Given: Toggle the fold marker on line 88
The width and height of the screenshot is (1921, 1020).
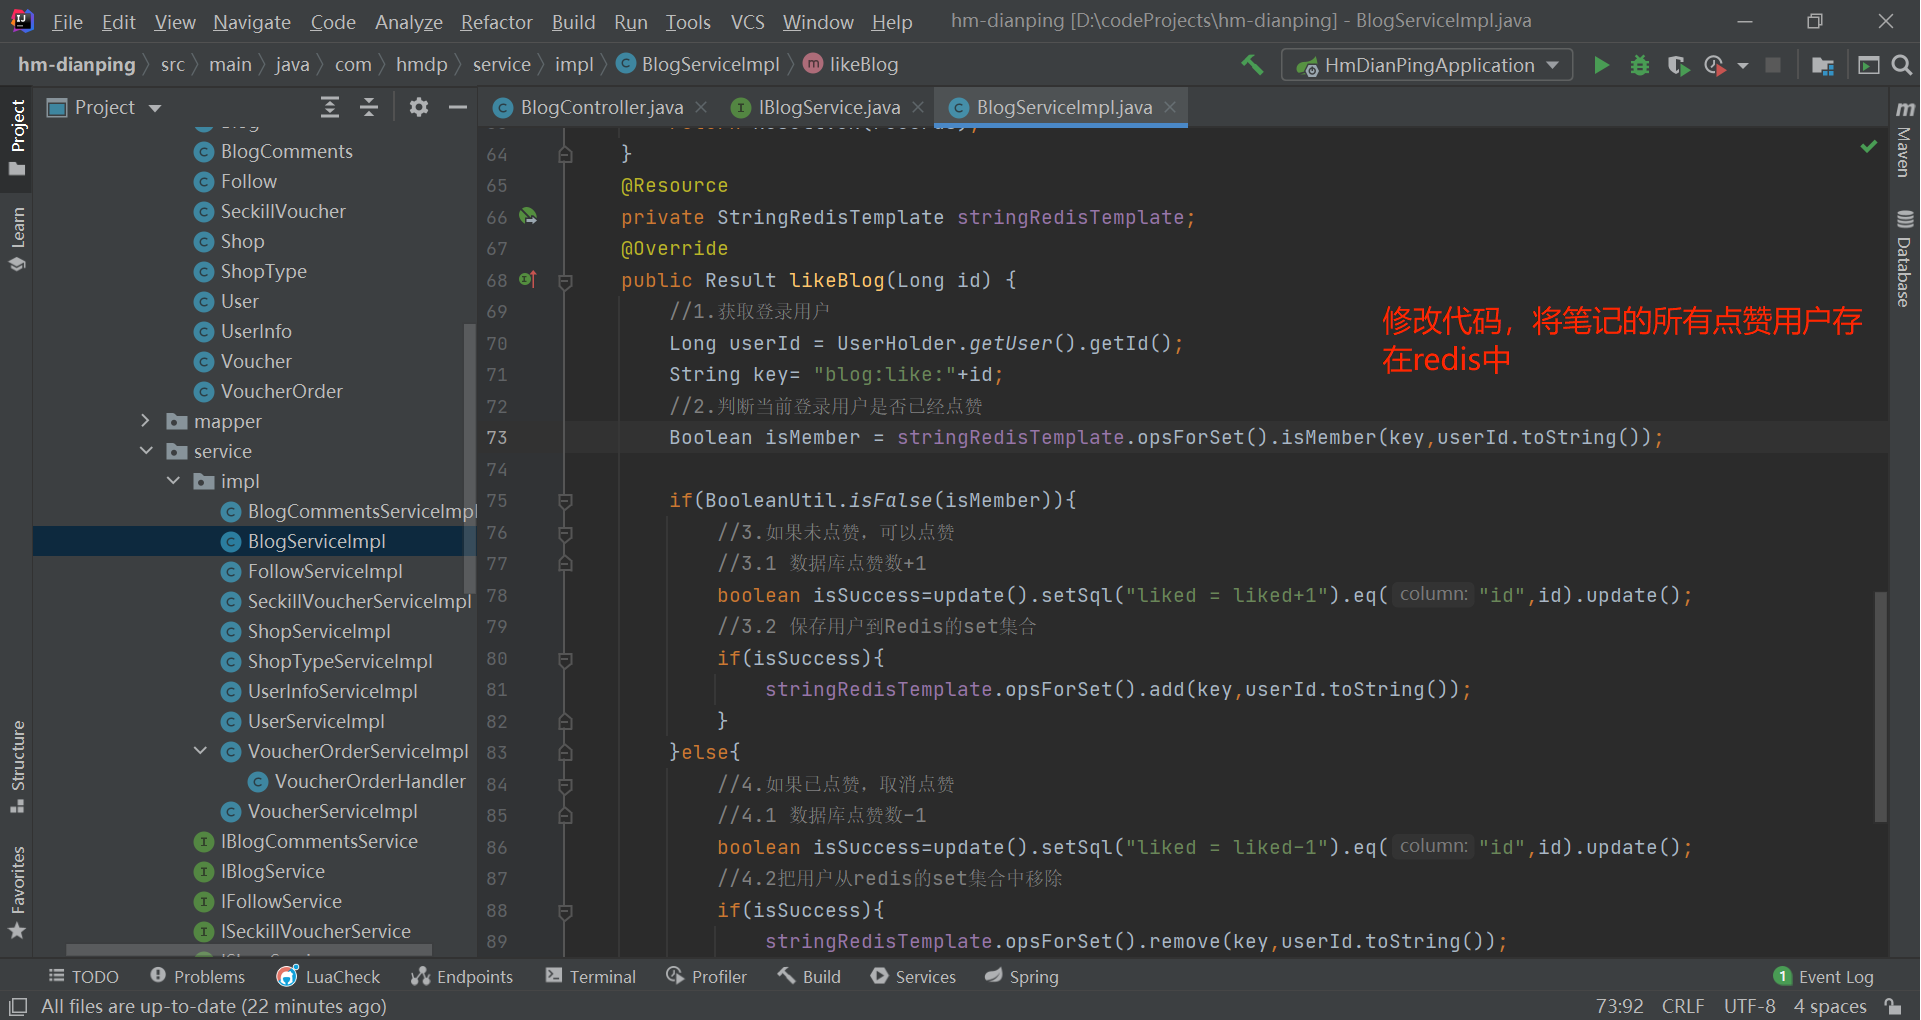Looking at the screenshot, I should click(565, 911).
